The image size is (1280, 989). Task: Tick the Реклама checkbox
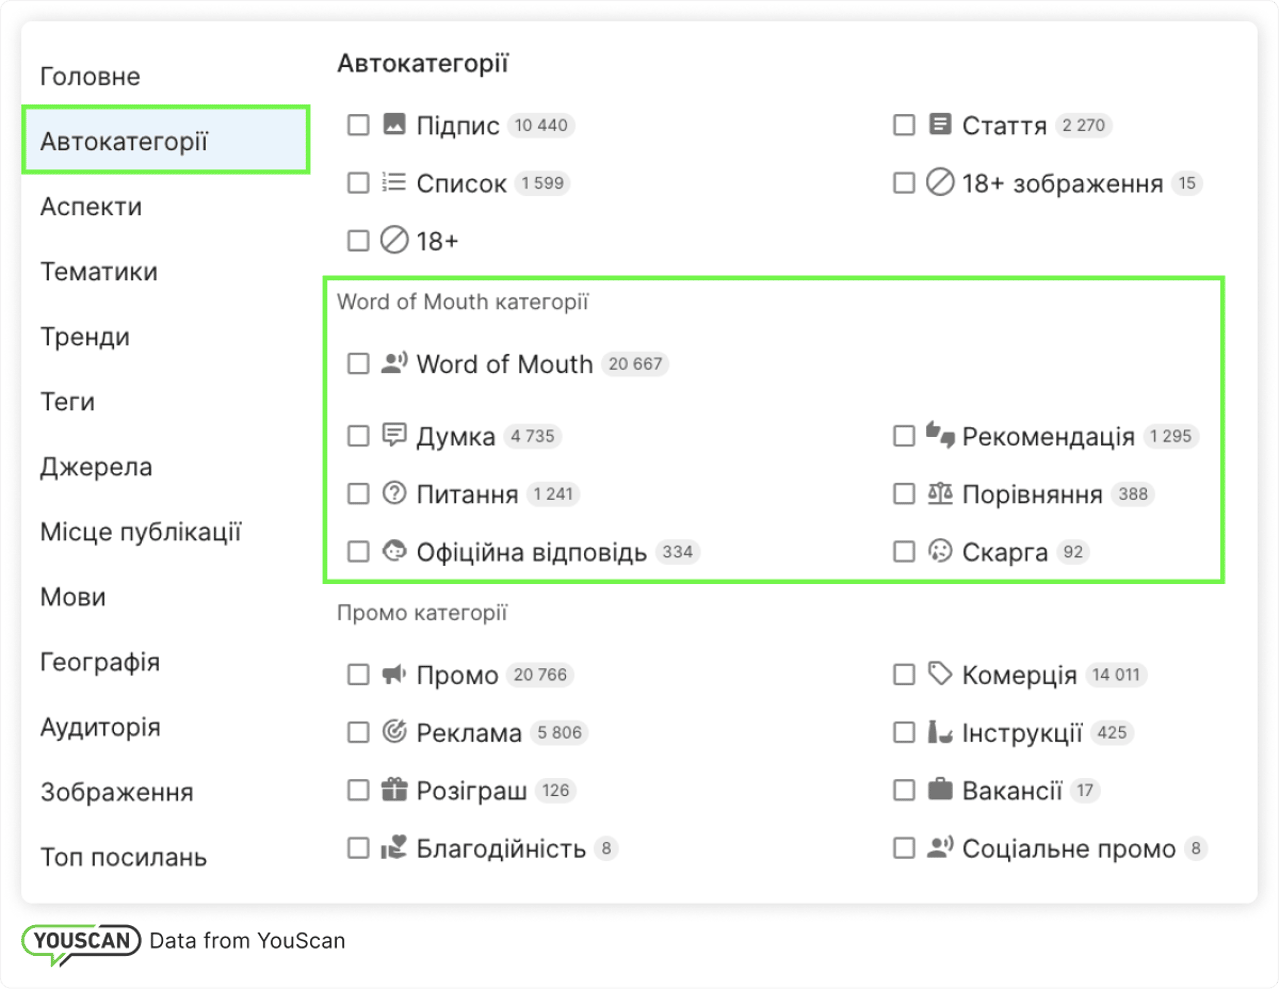[358, 732]
